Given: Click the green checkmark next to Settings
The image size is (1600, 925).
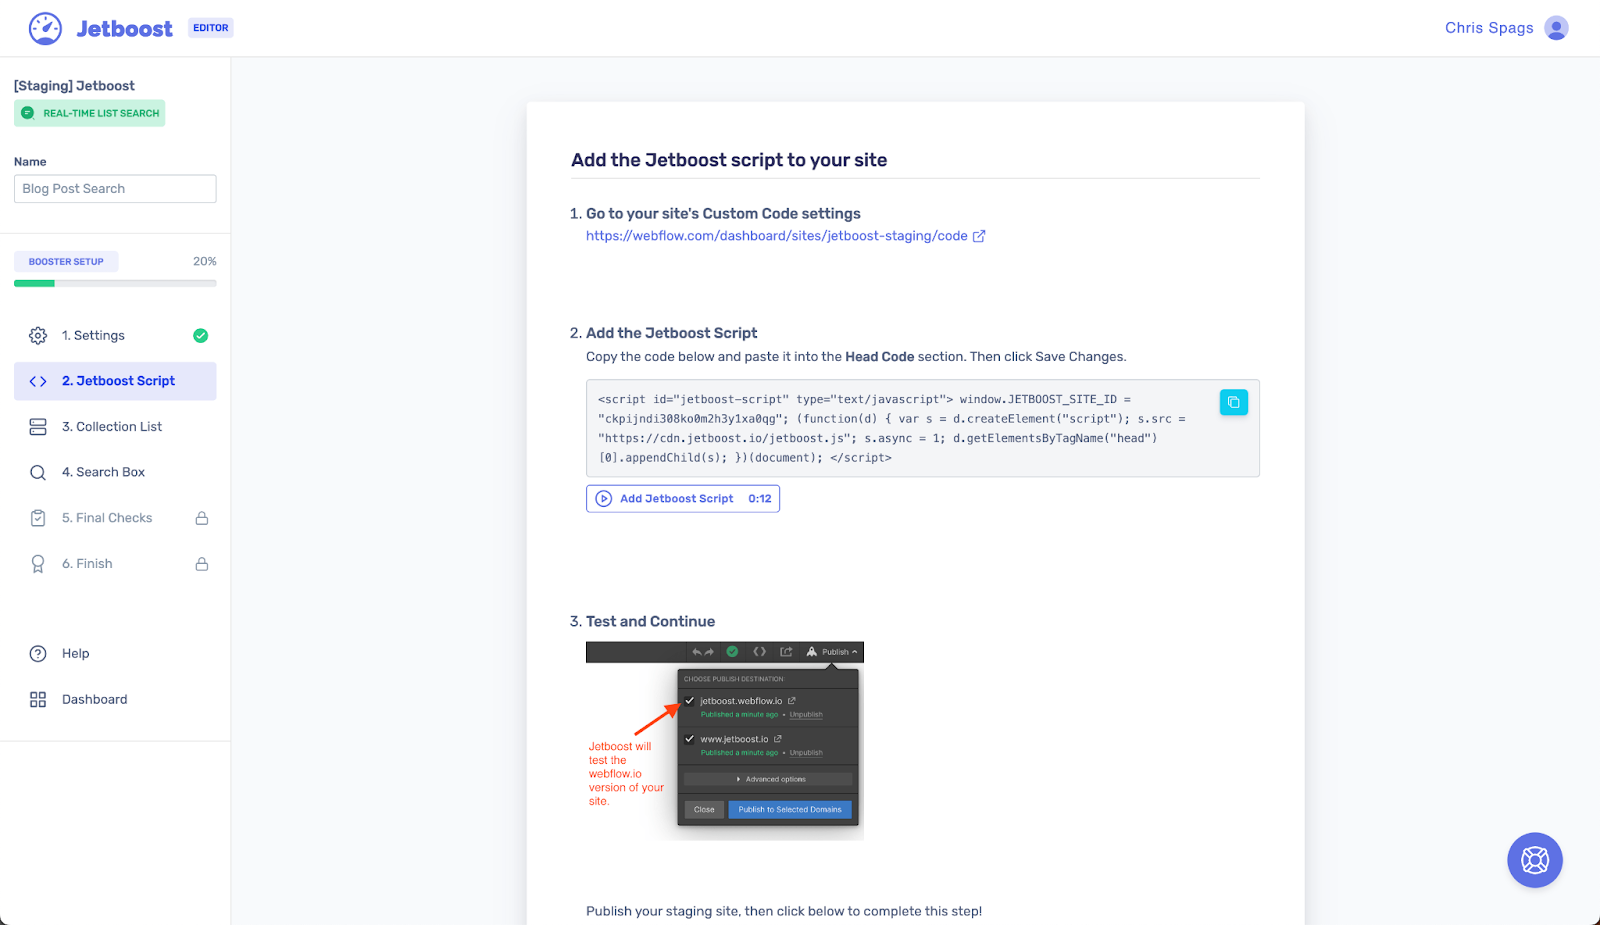Looking at the screenshot, I should pos(201,336).
